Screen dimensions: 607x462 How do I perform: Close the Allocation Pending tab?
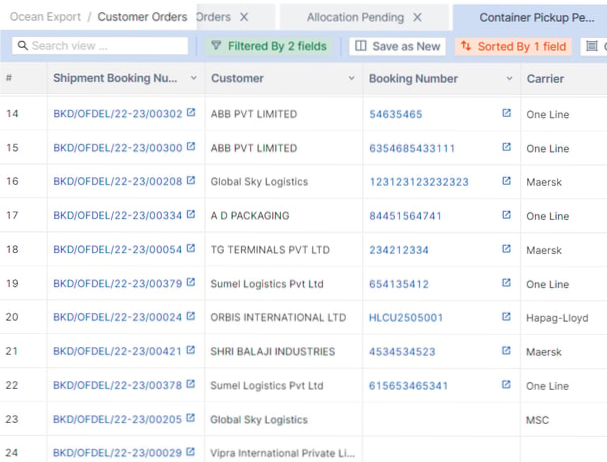tap(417, 17)
